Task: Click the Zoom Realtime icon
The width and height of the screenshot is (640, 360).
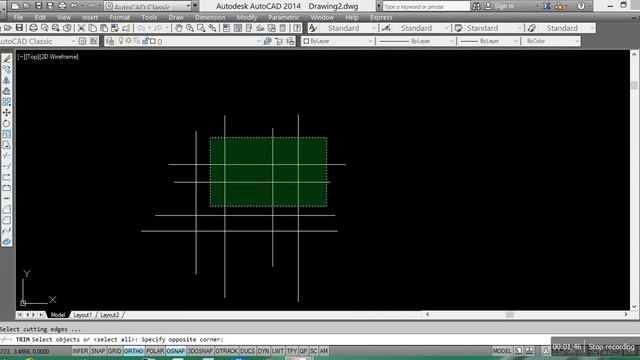Action: [190, 28]
